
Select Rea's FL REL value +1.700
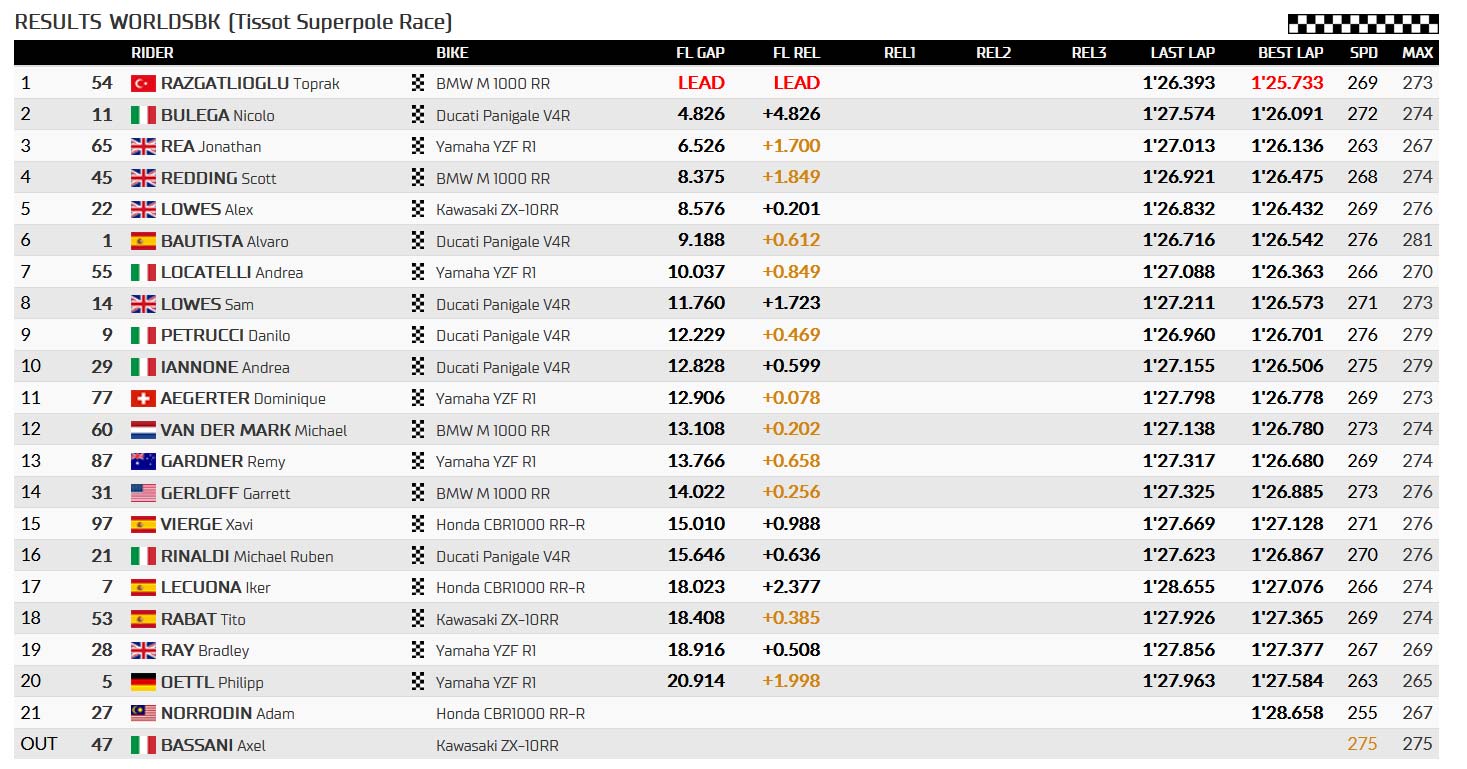click(x=791, y=146)
